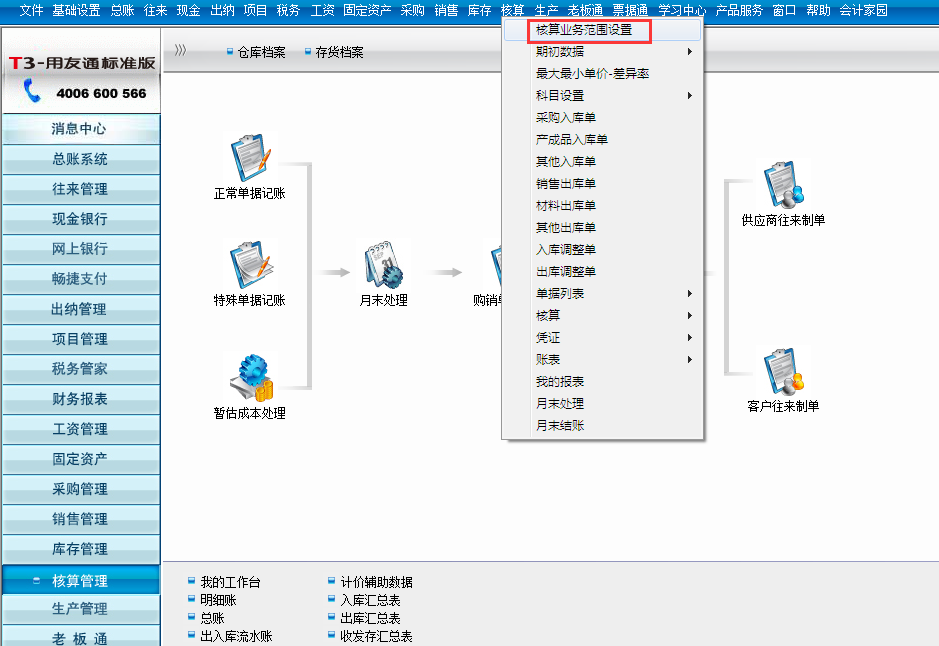Image resolution: width=939 pixels, height=646 pixels.
Task: Go to 库存管理 in the sidebar
Action: point(81,549)
